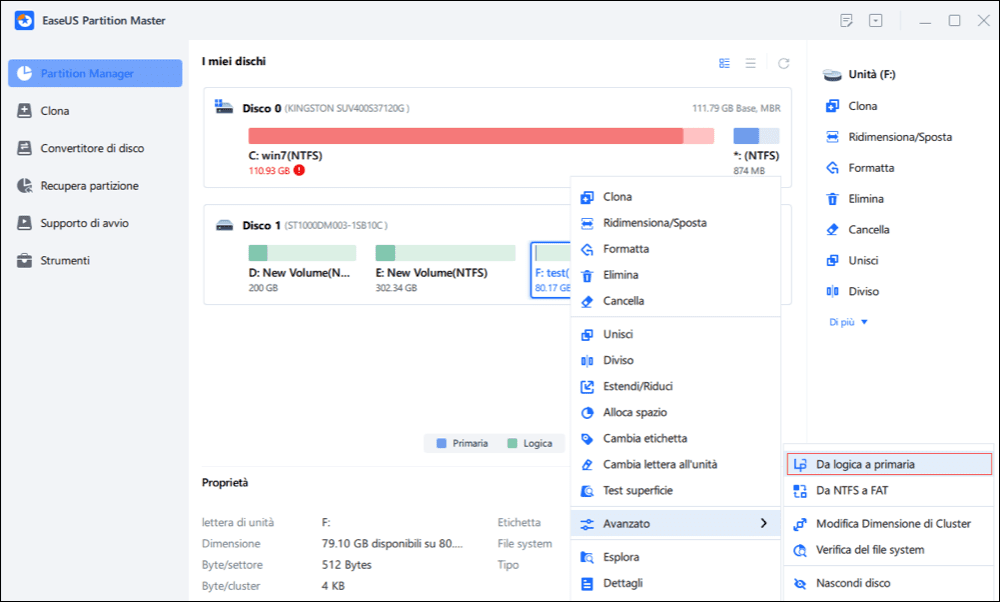The width and height of the screenshot is (1000, 602).
Task: Choose Elimina trash icon in right panel
Action: tap(832, 199)
